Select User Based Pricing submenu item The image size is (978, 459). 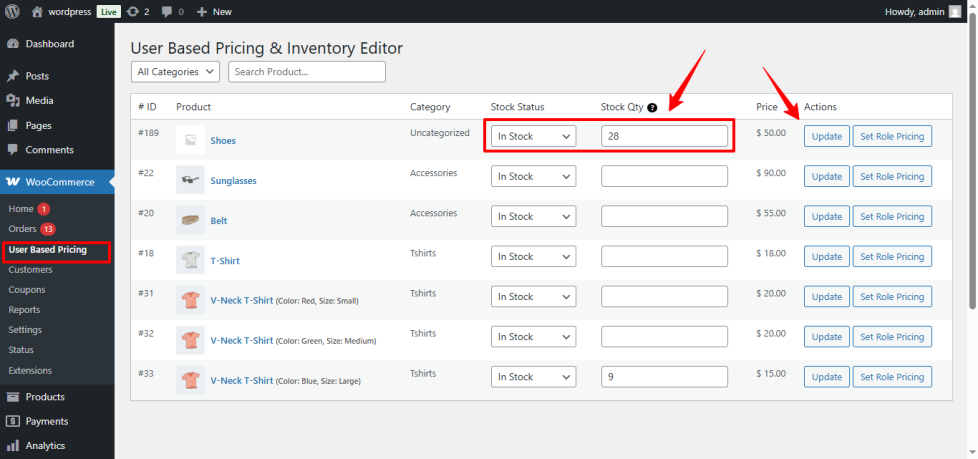[x=47, y=250]
